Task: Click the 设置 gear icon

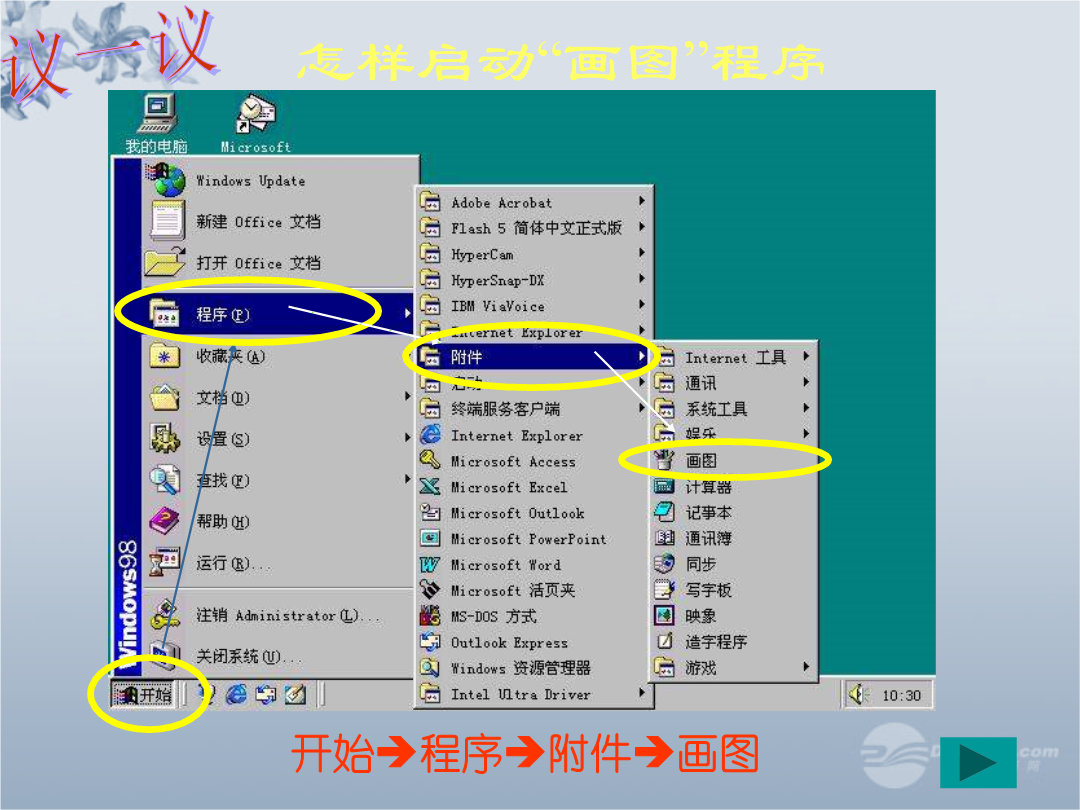Action: pyautogui.click(x=165, y=438)
